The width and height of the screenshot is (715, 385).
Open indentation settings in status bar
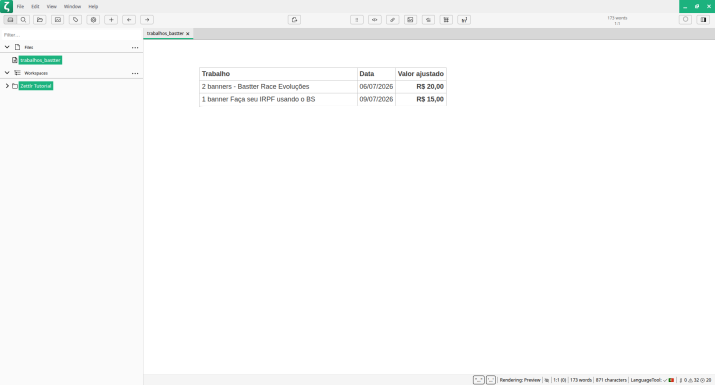pyautogui.click(x=547, y=380)
